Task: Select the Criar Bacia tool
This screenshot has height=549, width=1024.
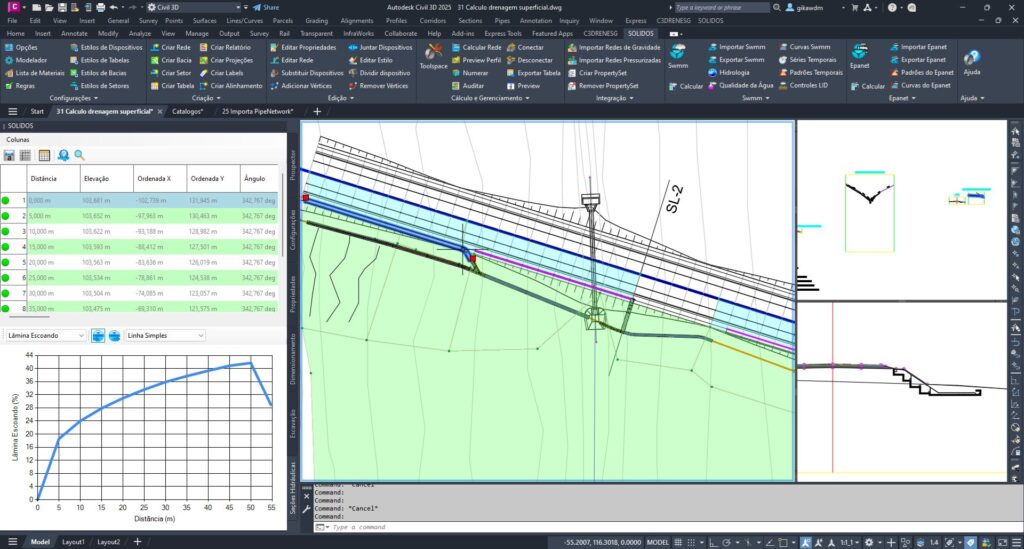Action: 170,60
